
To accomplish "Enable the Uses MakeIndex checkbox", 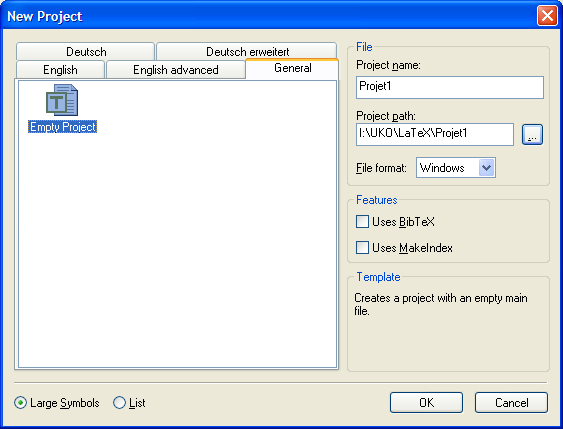I will pos(362,248).
